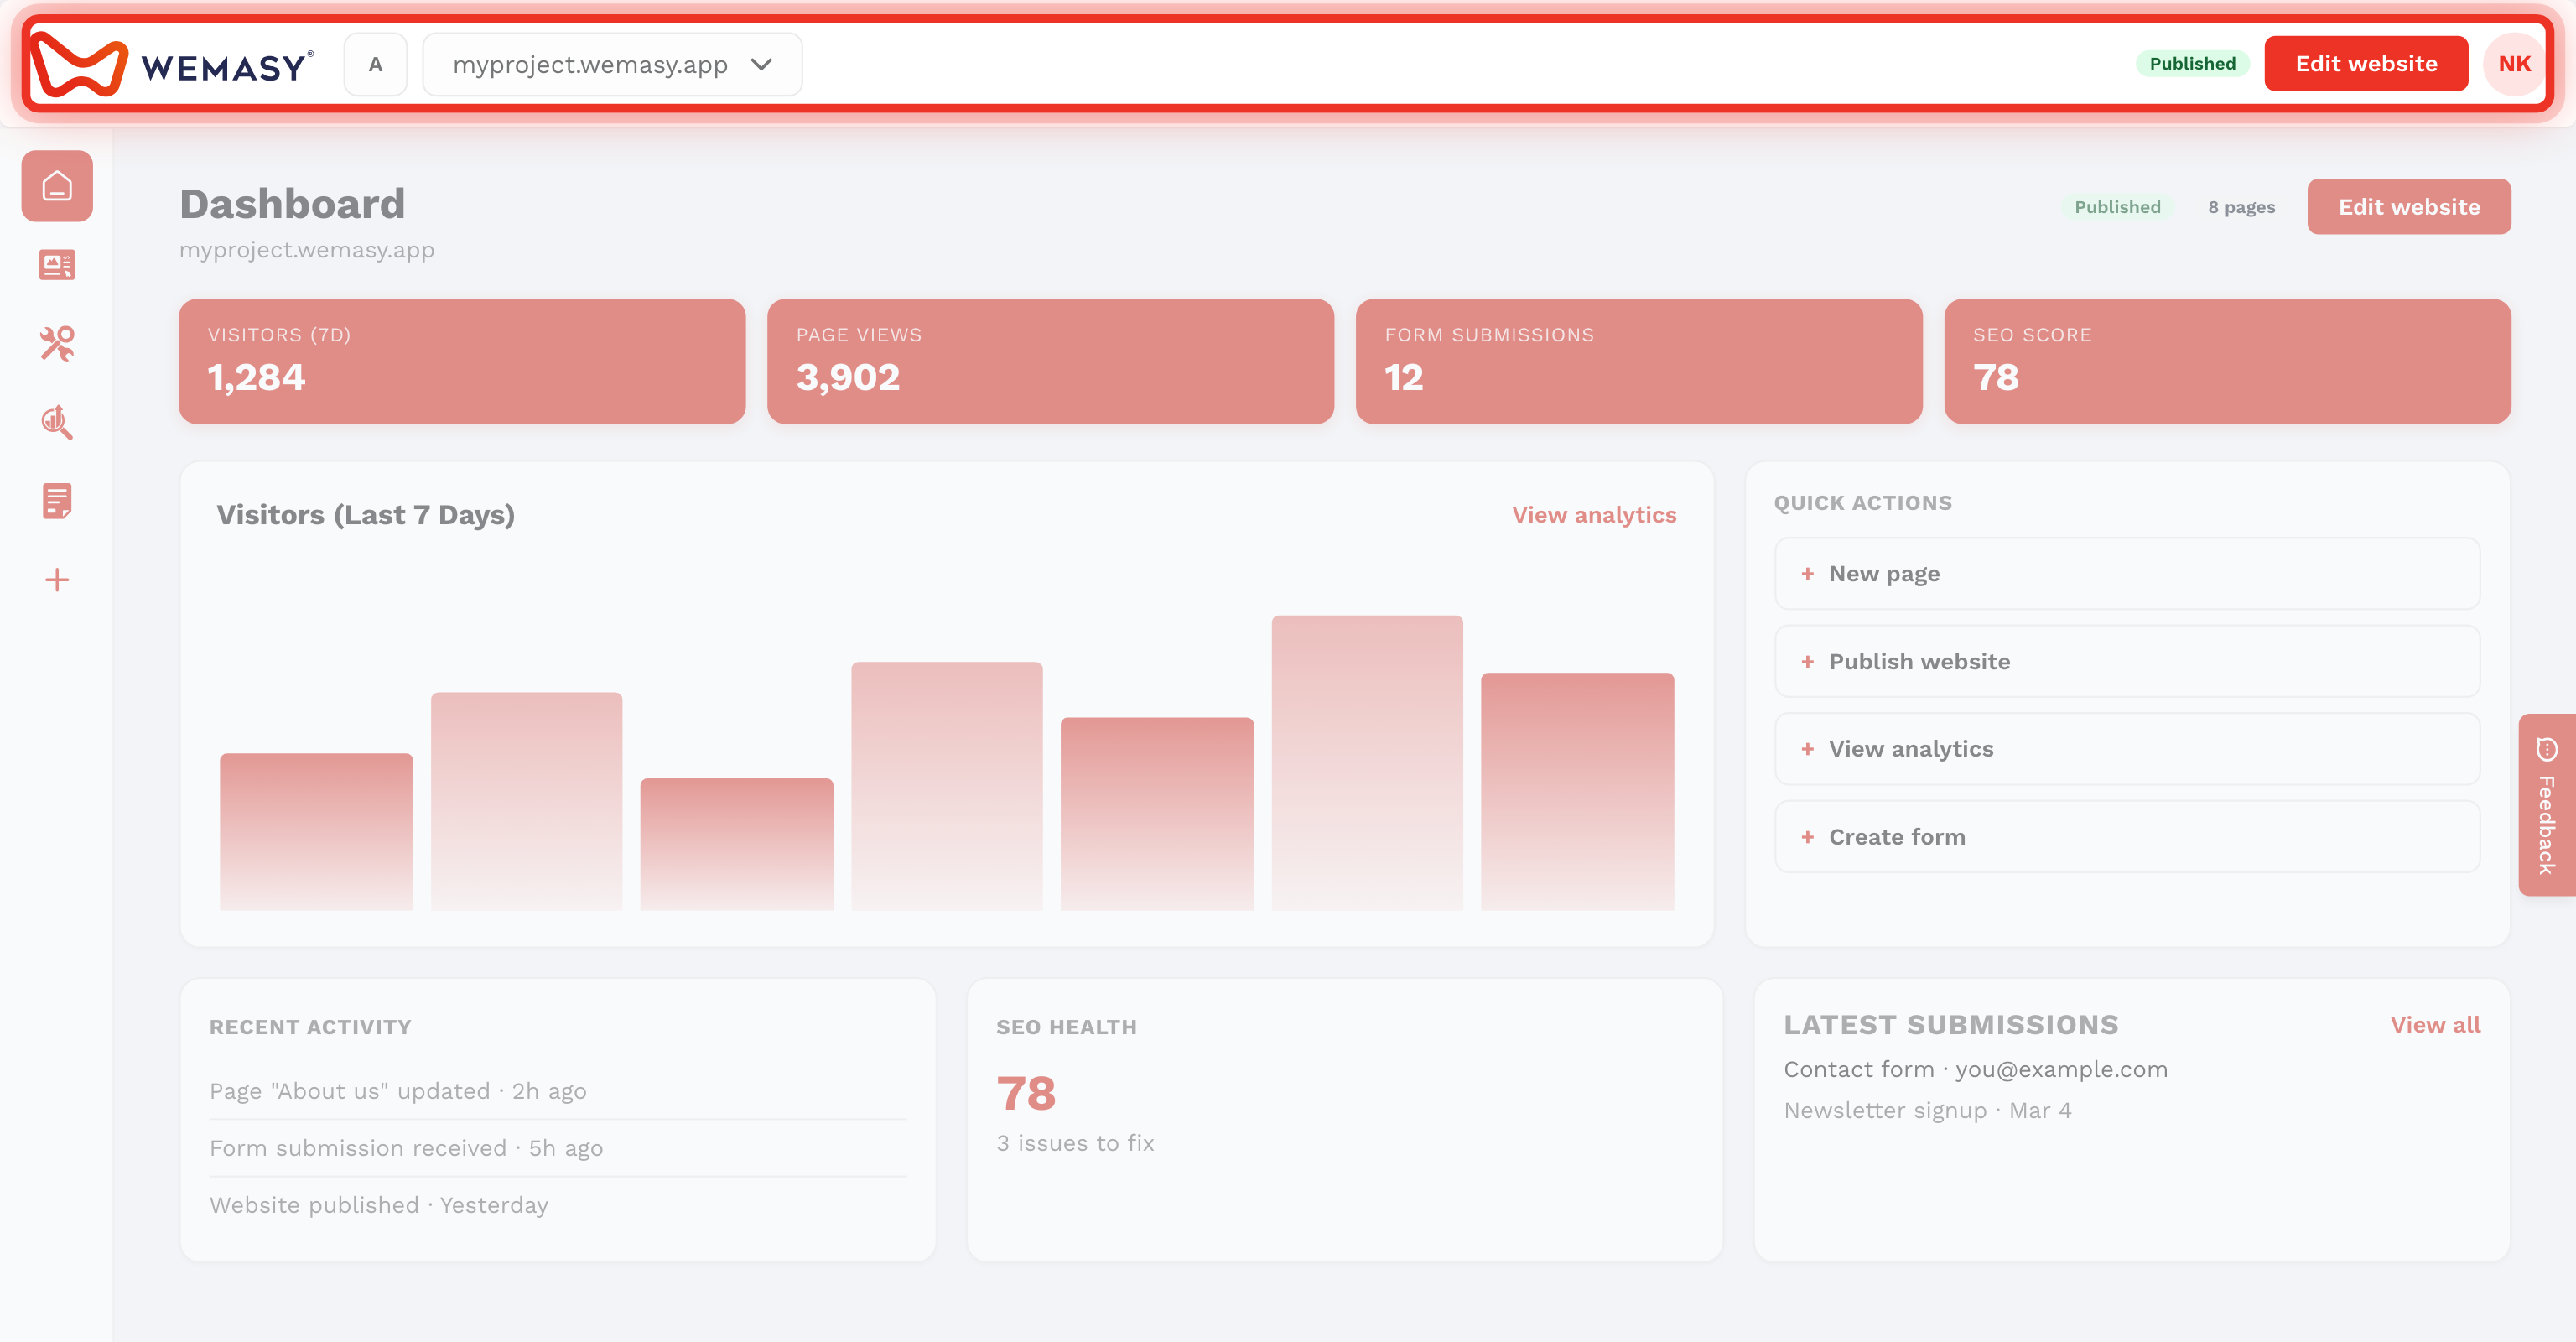
Task: Click the tallest bar in visitors chart
Action: 1367,763
